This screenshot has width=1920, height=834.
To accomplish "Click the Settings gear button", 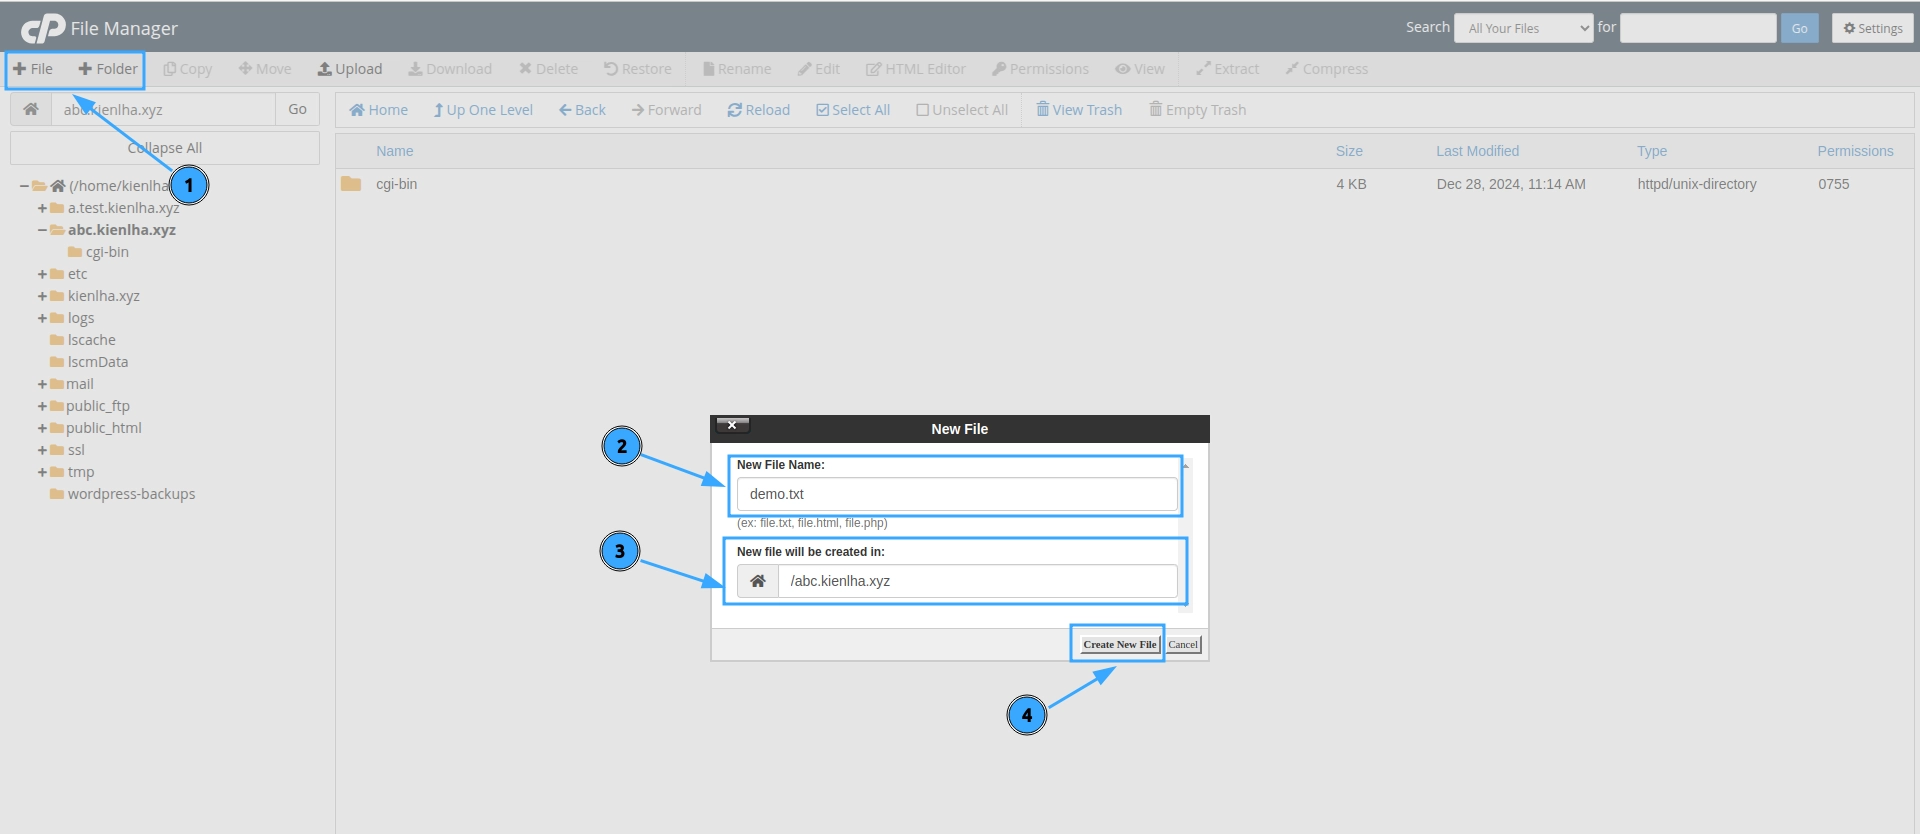I will (x=1872, y=28).
